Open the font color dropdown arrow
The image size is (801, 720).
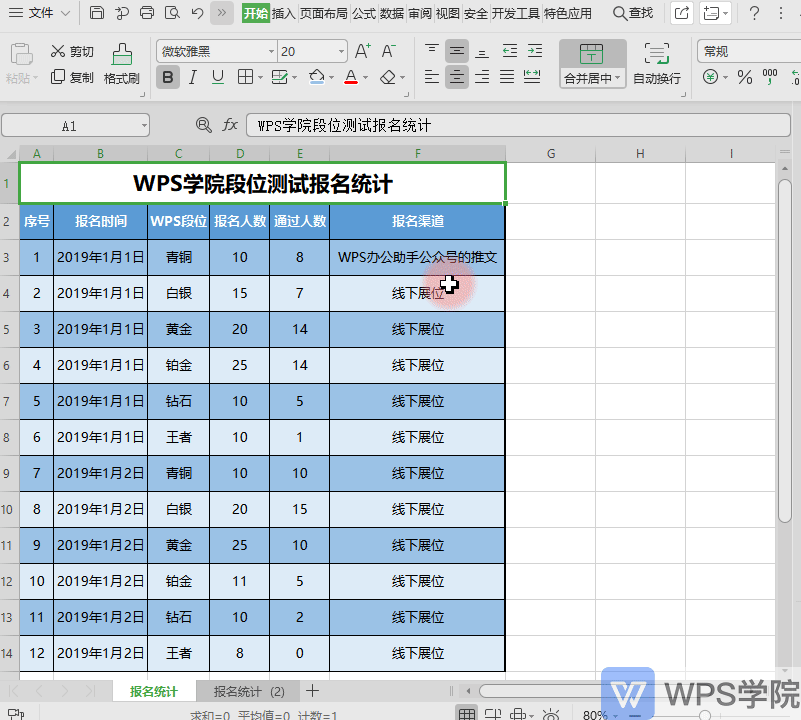pos(366,78)
